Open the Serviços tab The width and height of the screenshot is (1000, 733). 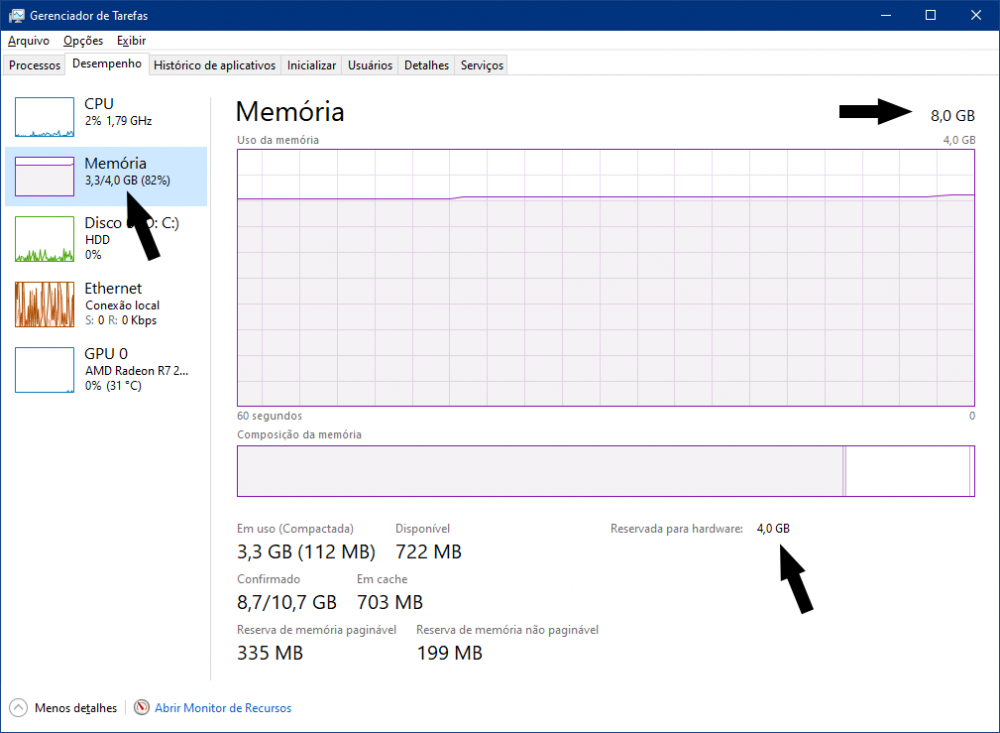pos(482,65)
